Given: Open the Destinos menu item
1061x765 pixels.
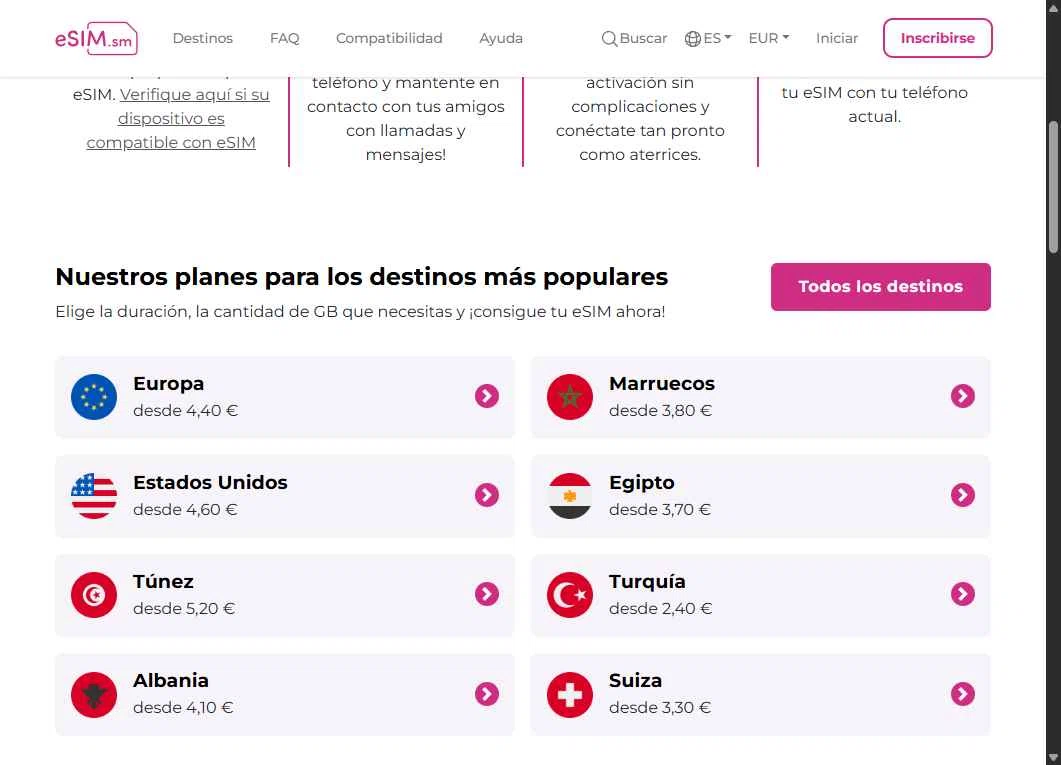Looking at the screenshot, I should pos(202,38).
